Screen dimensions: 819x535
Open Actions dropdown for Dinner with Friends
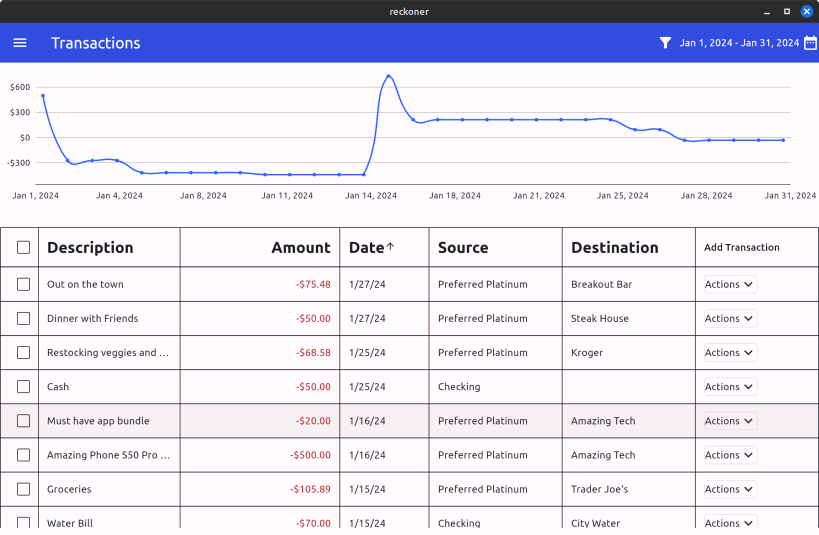pos(730,318)
